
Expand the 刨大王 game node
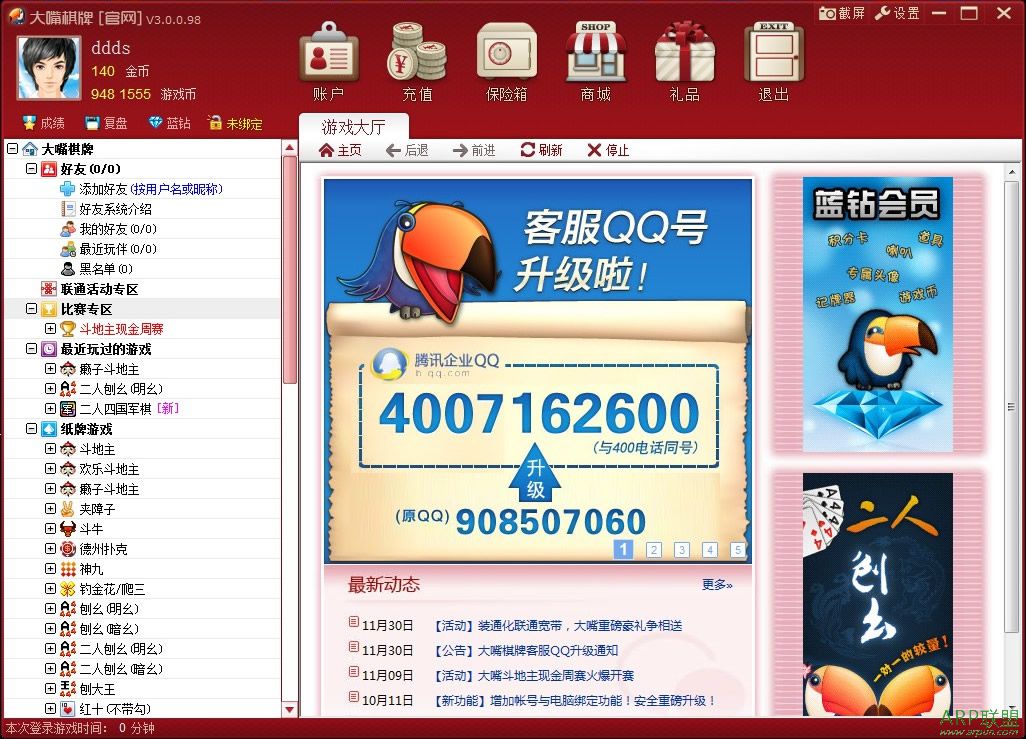click(50, 689)
